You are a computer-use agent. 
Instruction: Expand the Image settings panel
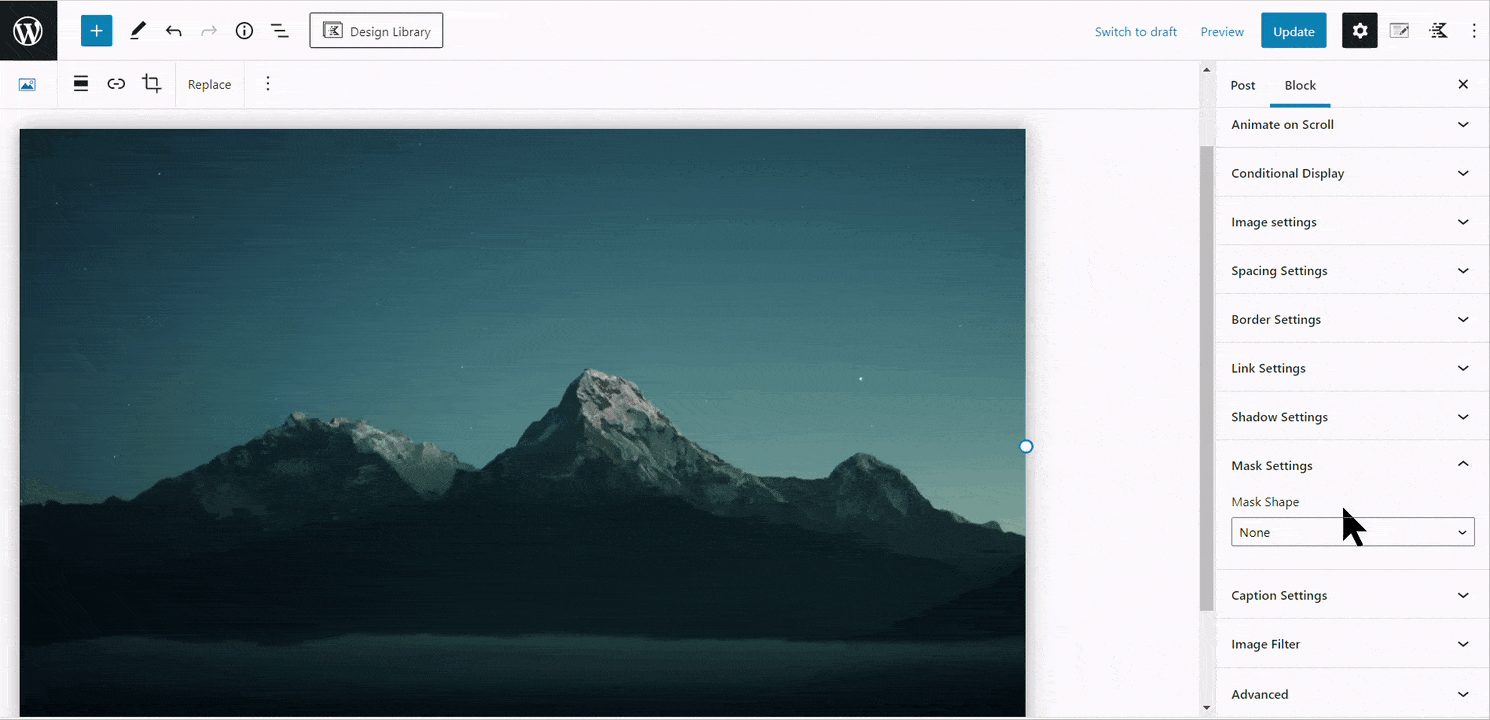point(1352,222)
